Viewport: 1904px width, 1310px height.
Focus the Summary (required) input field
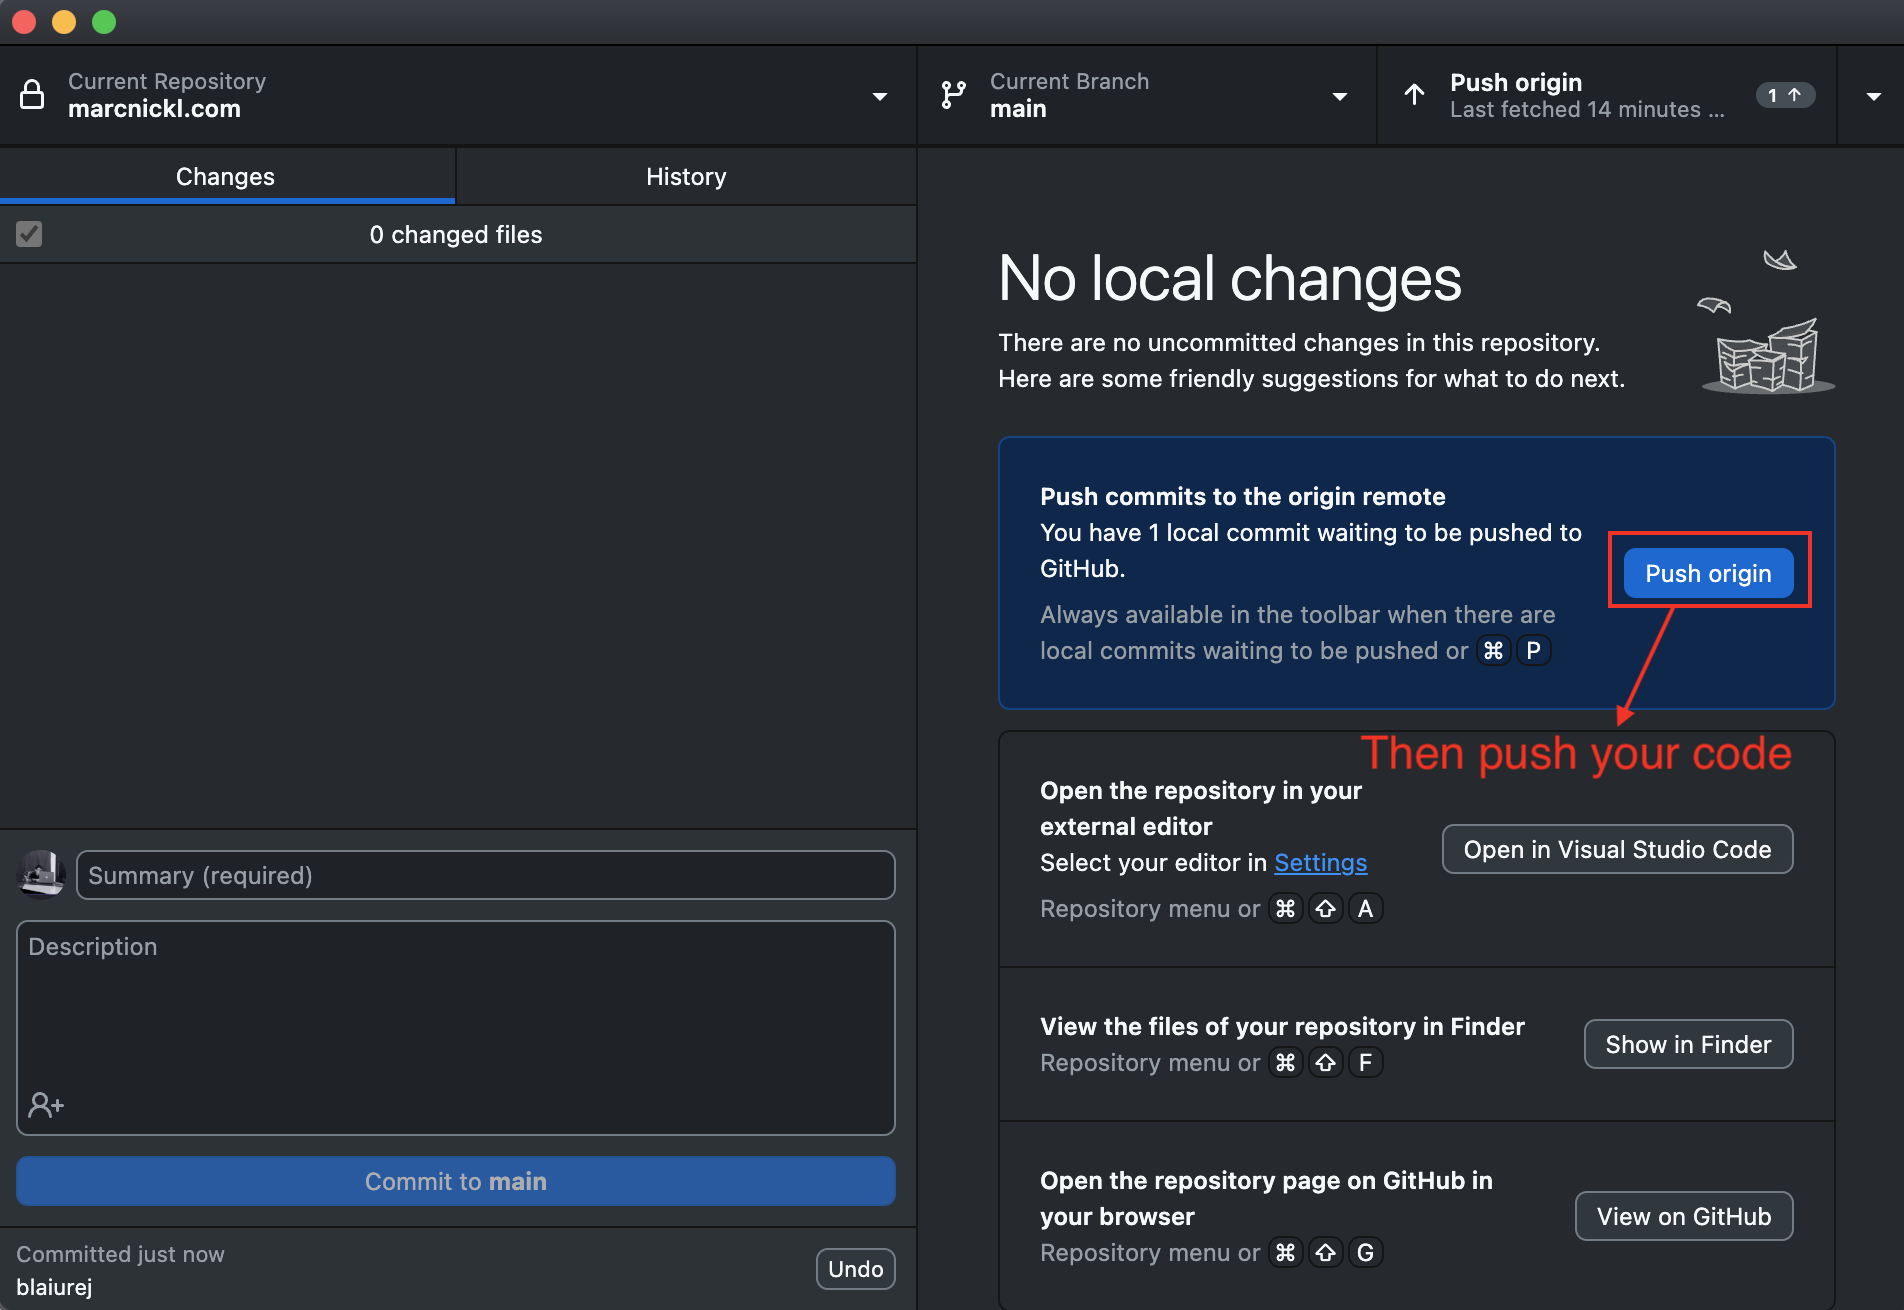click(x=486, y=875)
